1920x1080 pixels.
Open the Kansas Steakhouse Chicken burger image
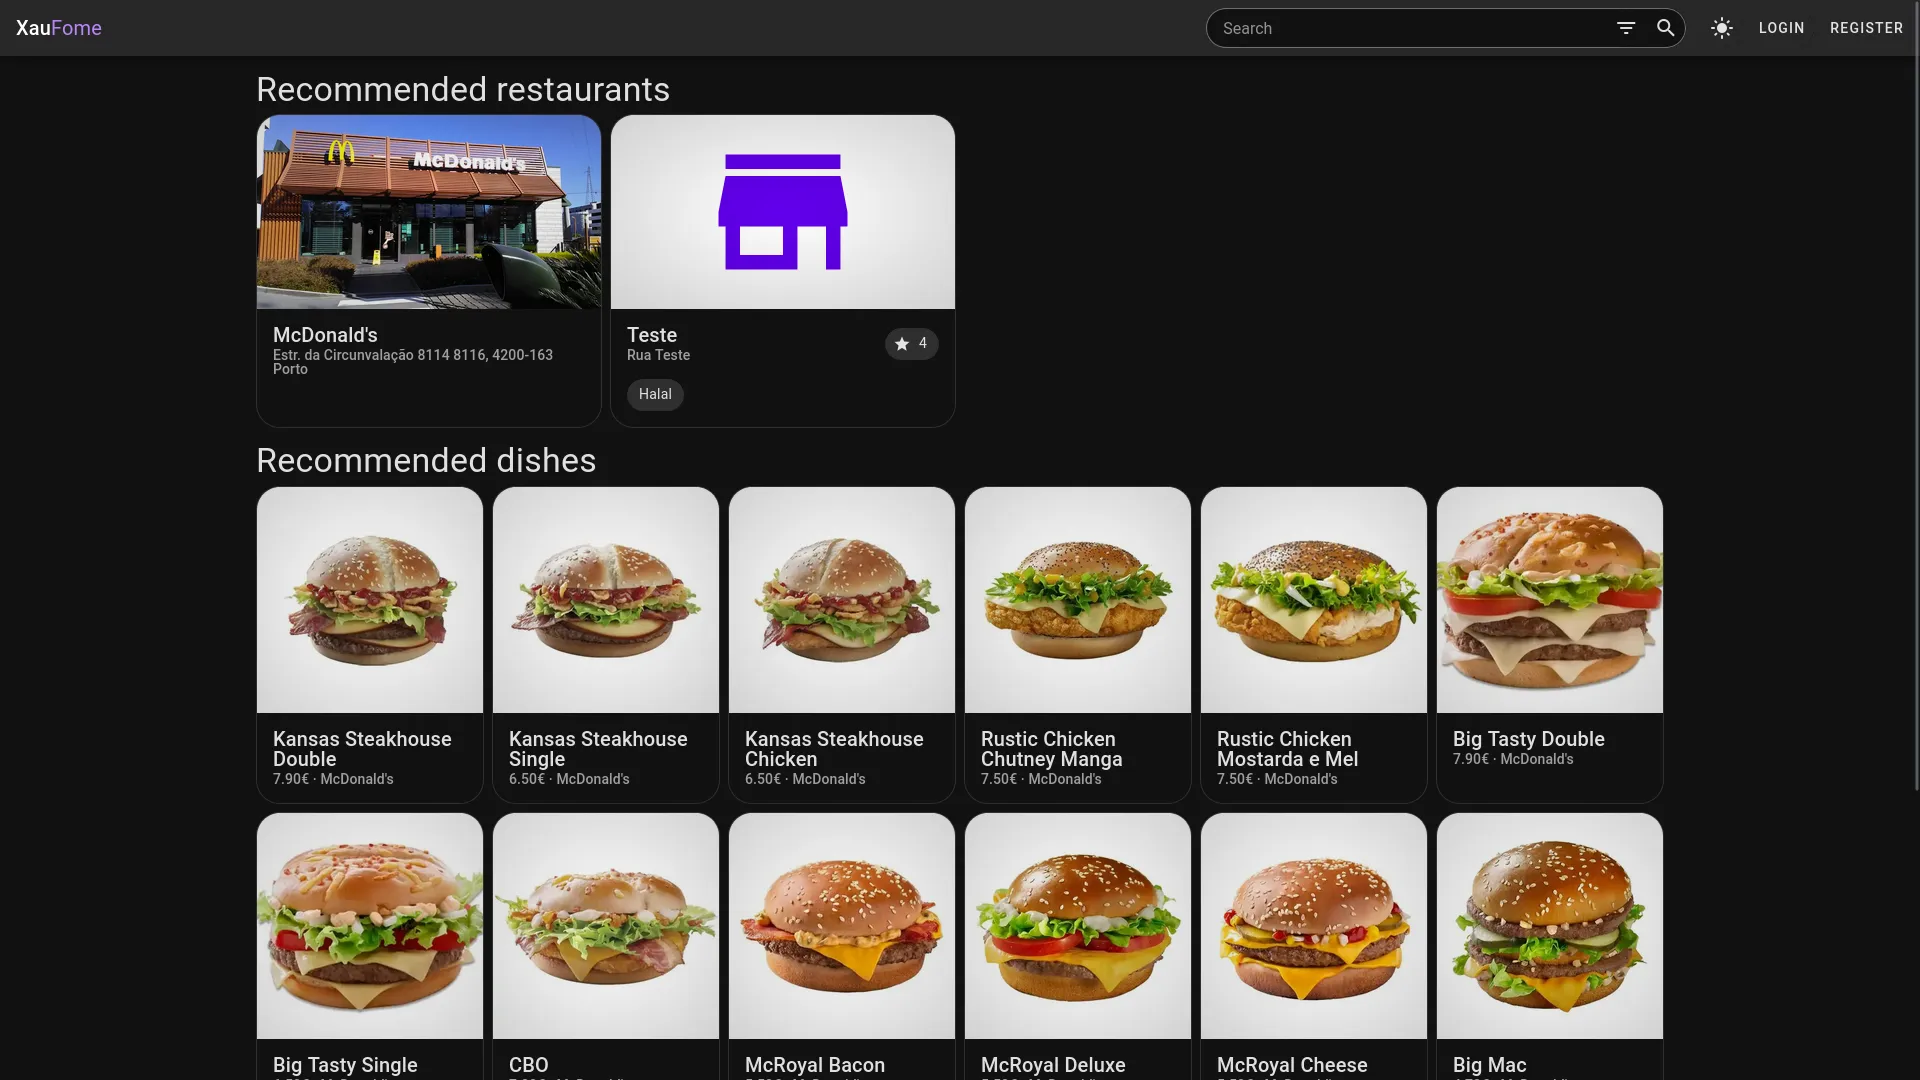coord(842,600)
